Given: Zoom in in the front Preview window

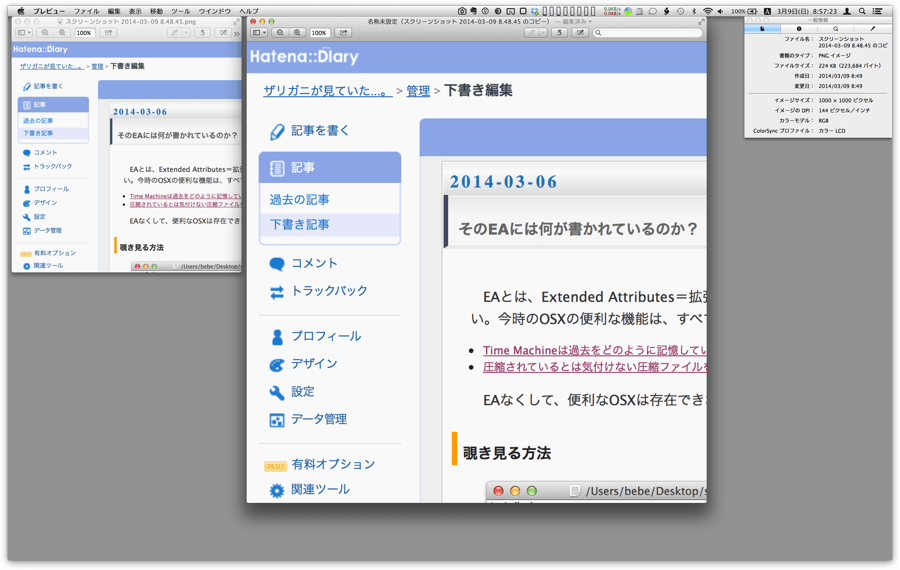Looking at the screenshot, I should pyautogui.click(x=297, y=33).
